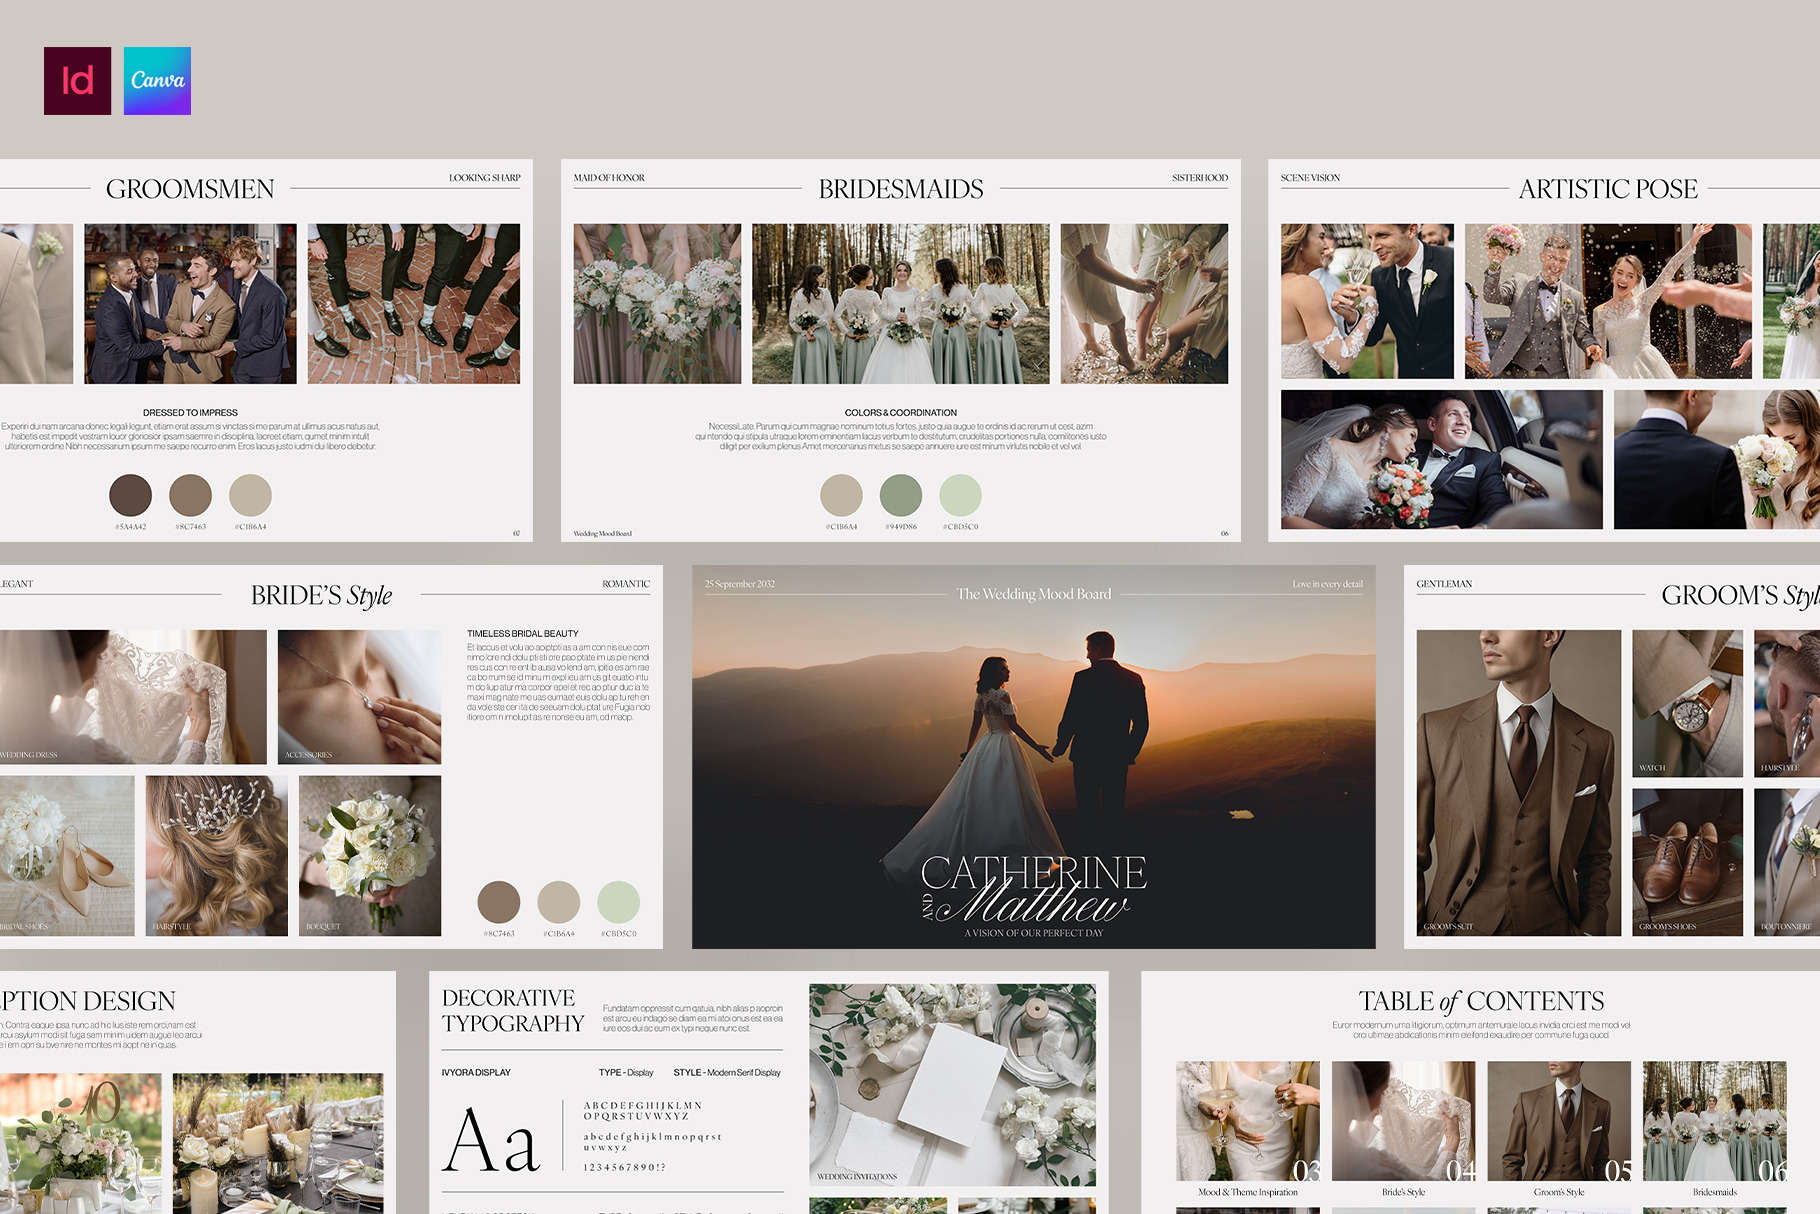Open the Groom's Shoes photo
Viewport: 1820px width, 1214px height.
[1687, 861]
